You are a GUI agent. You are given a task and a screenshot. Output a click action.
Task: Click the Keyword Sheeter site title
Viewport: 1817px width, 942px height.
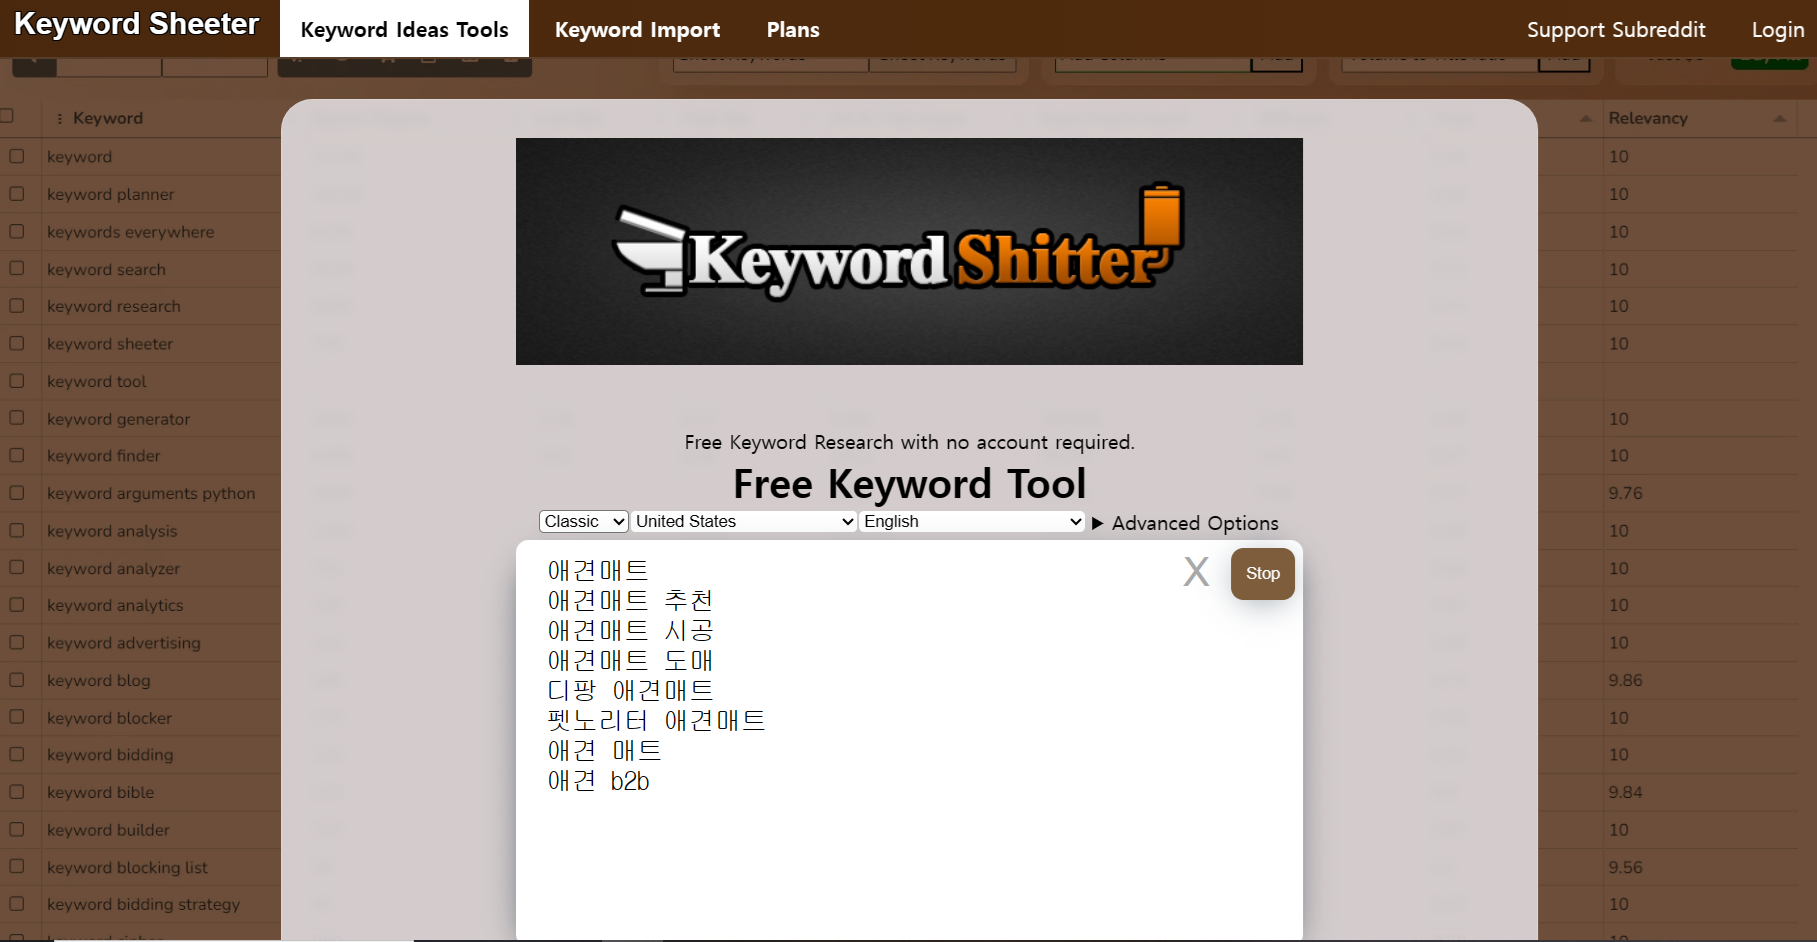[x=137, y=24]
